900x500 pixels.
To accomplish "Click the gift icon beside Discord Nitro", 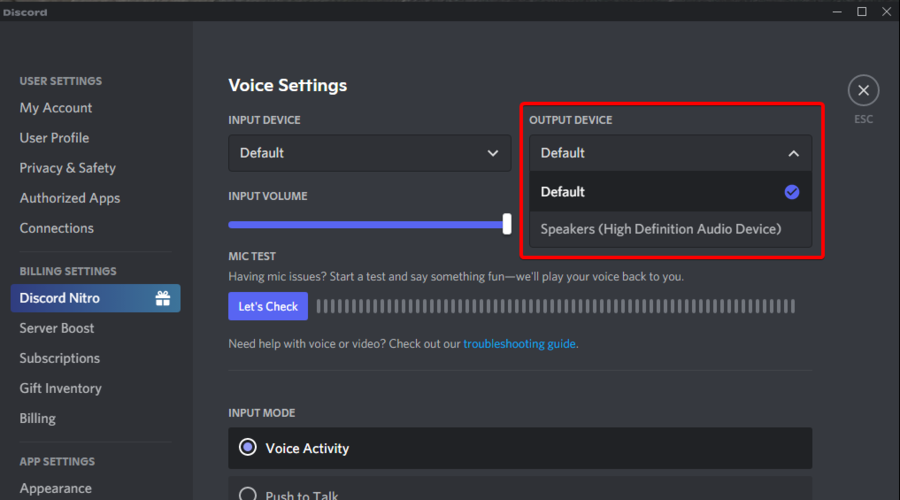I will click(162, 298).
